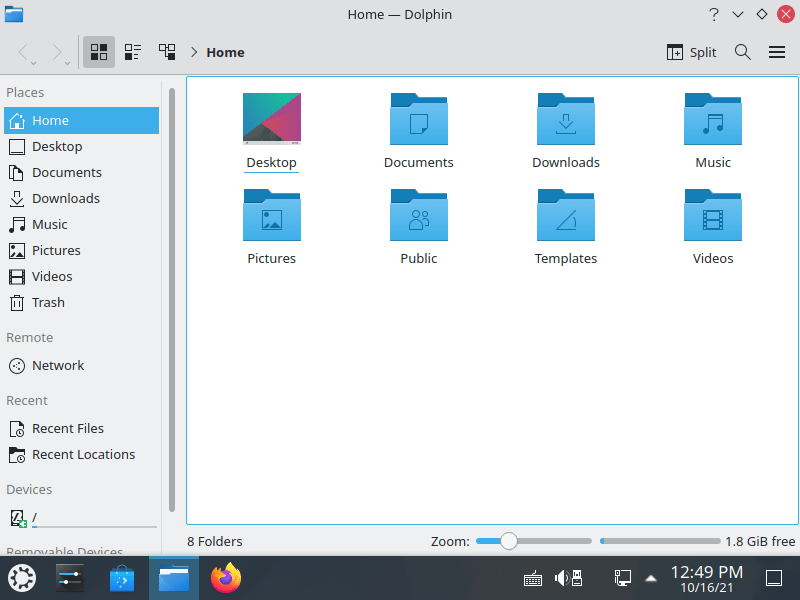
Task: Select the Videos folder icon
Action: tap(713, 215)
